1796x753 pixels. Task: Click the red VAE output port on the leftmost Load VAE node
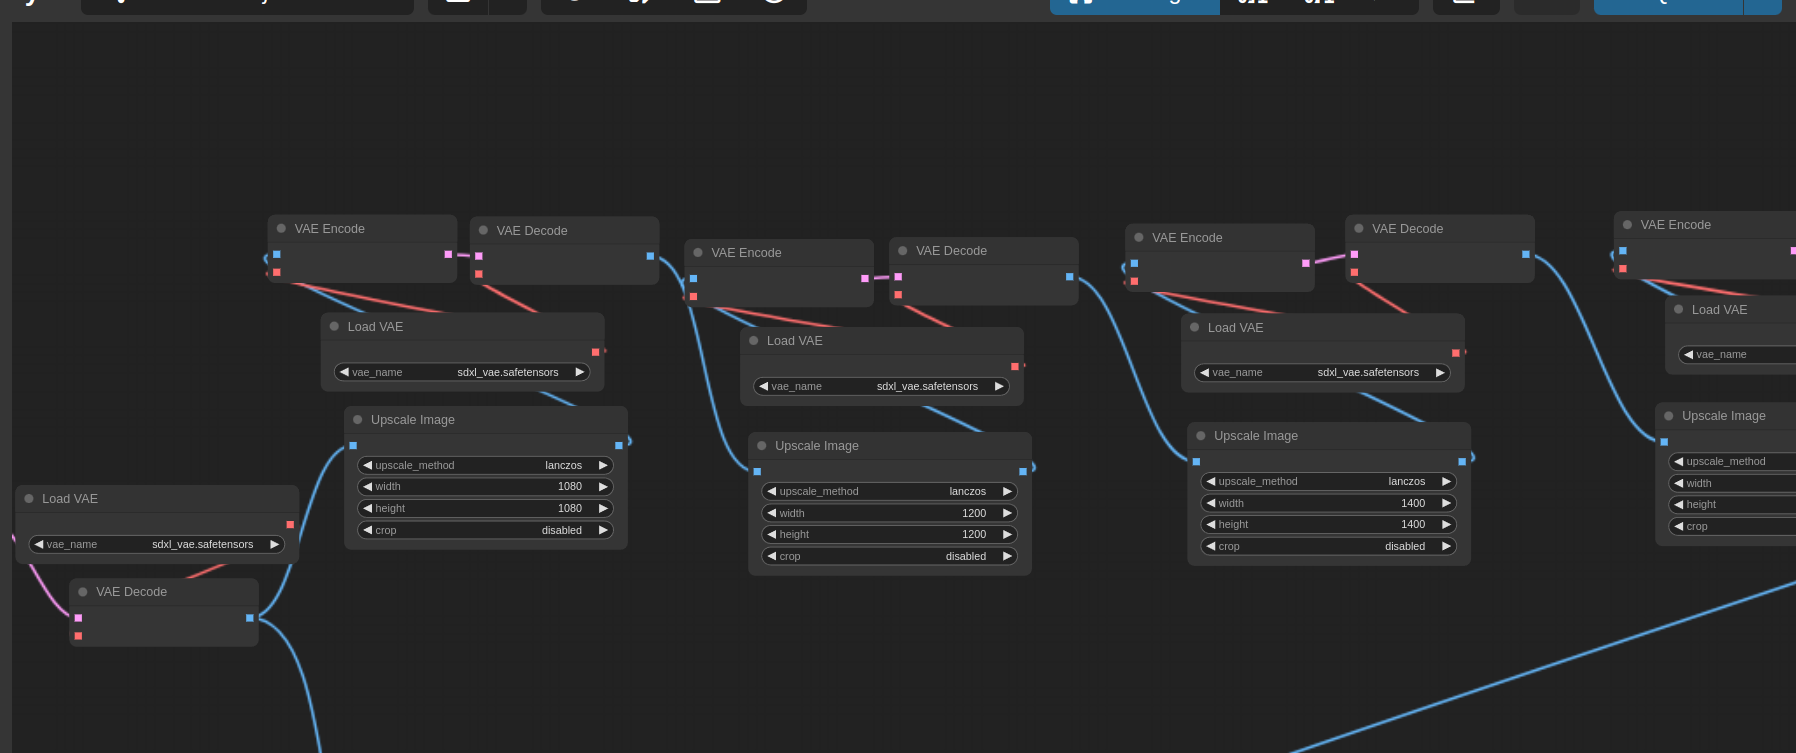pyautogui.click(x=290, y=525)
